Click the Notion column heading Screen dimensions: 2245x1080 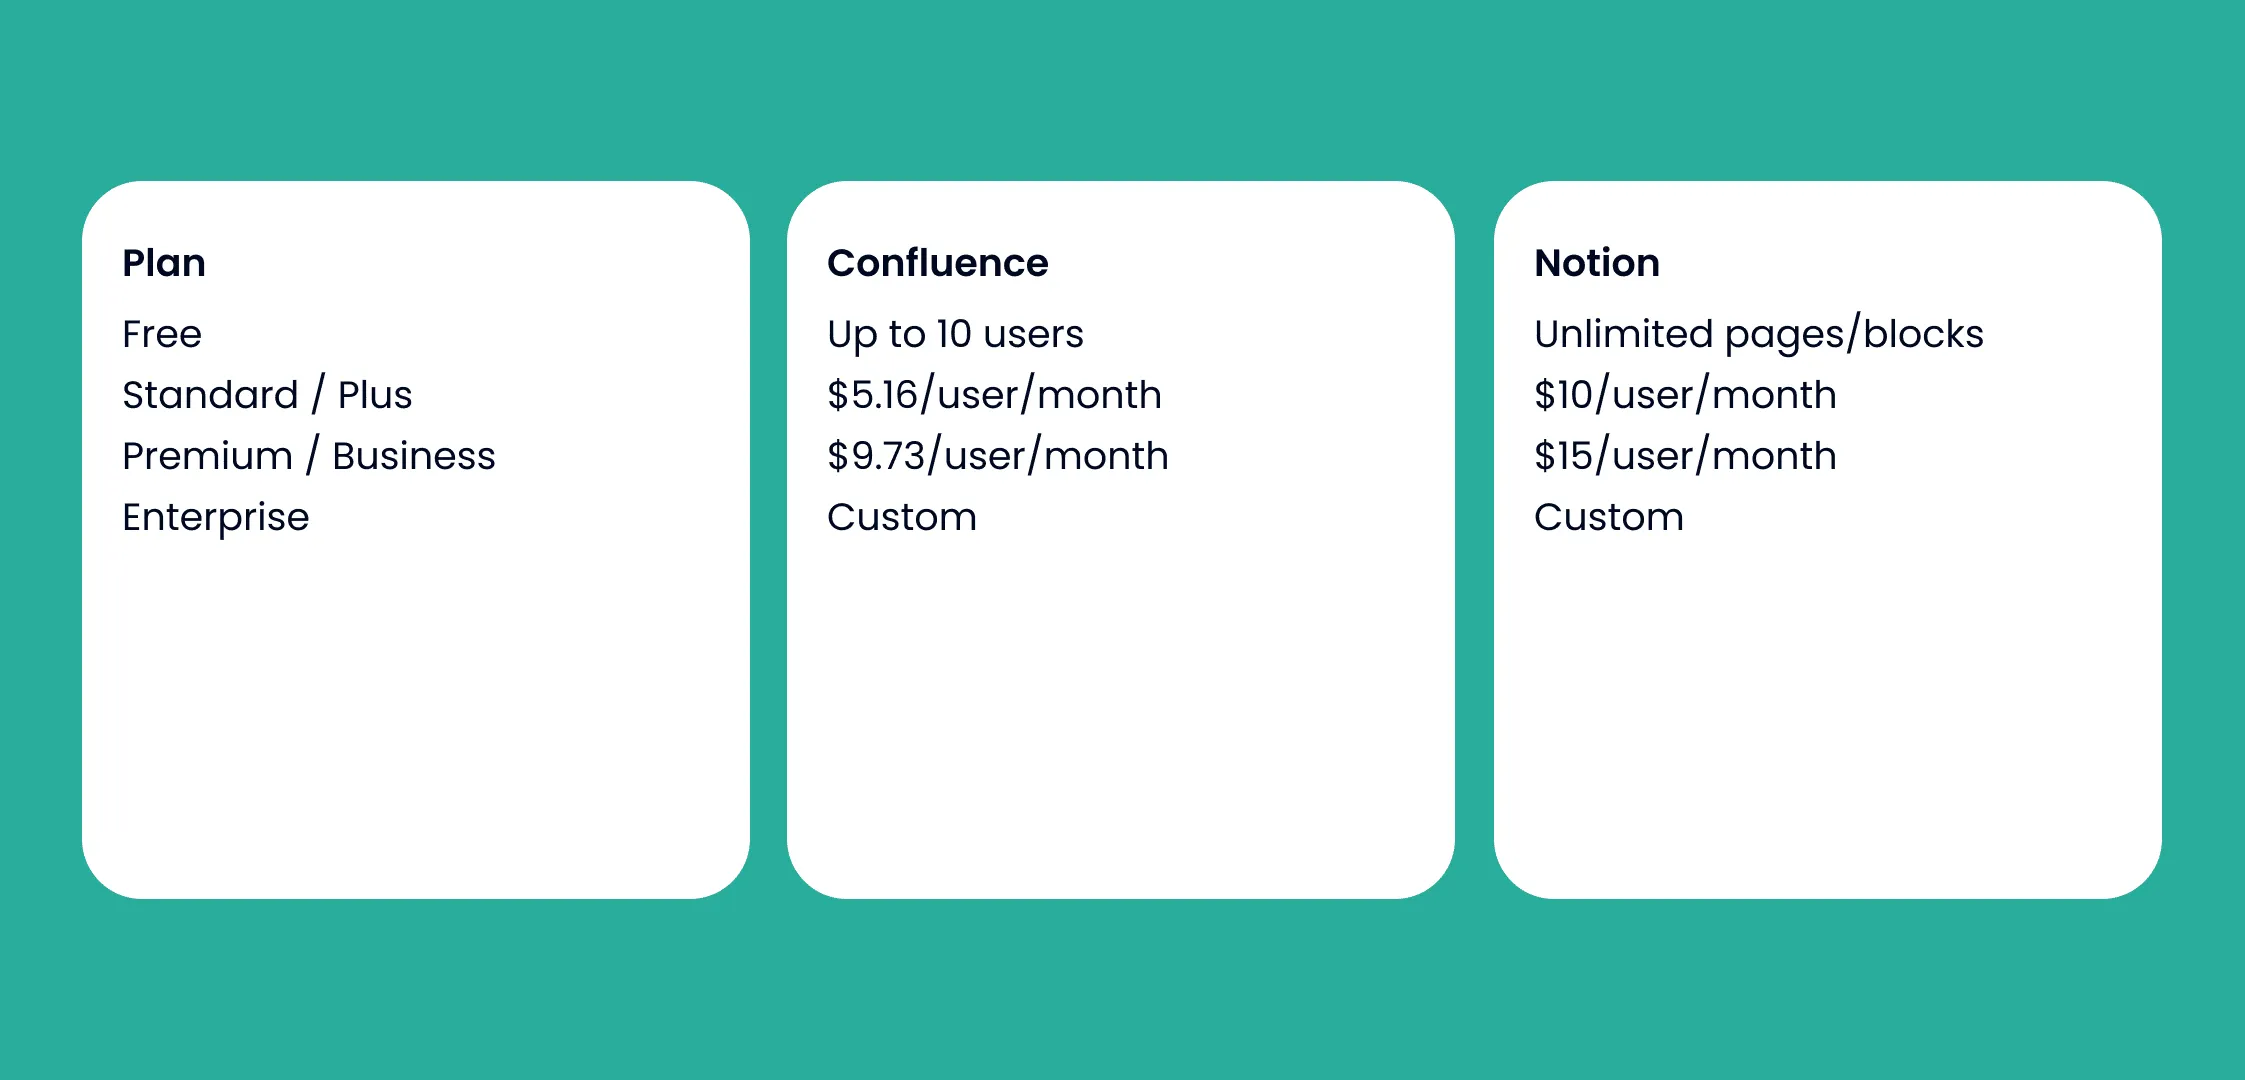pyautogui.click(x=1597, y=263)
